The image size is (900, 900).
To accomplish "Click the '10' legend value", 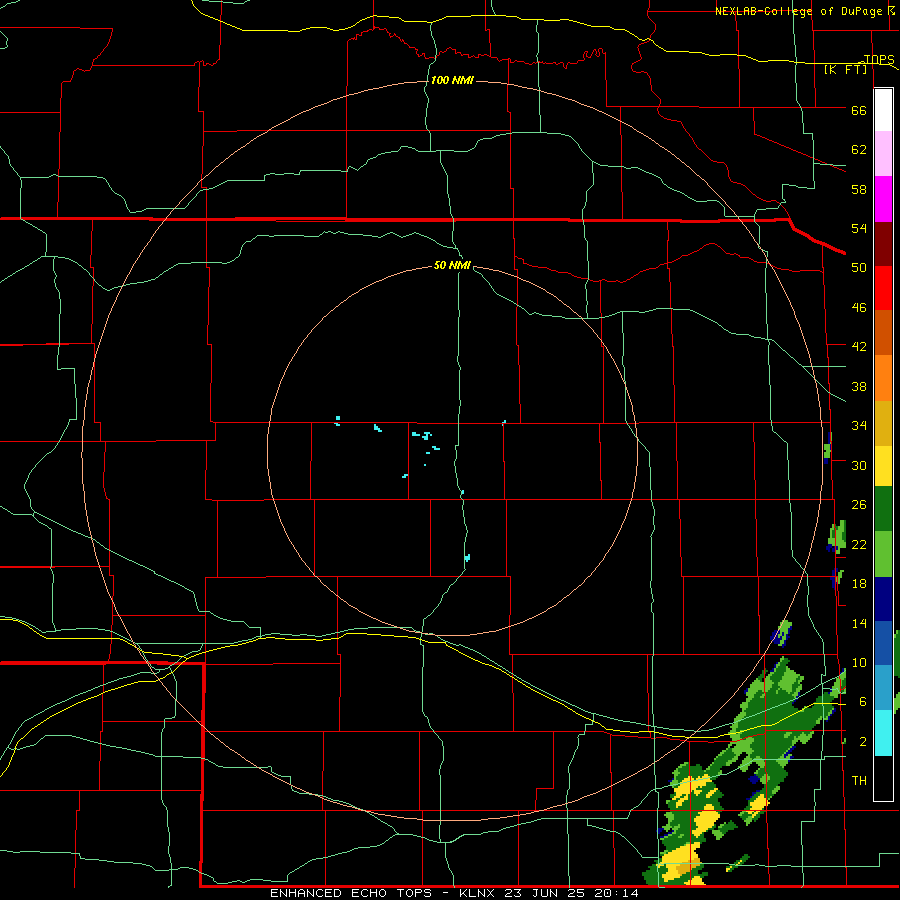I will point(859,662).
